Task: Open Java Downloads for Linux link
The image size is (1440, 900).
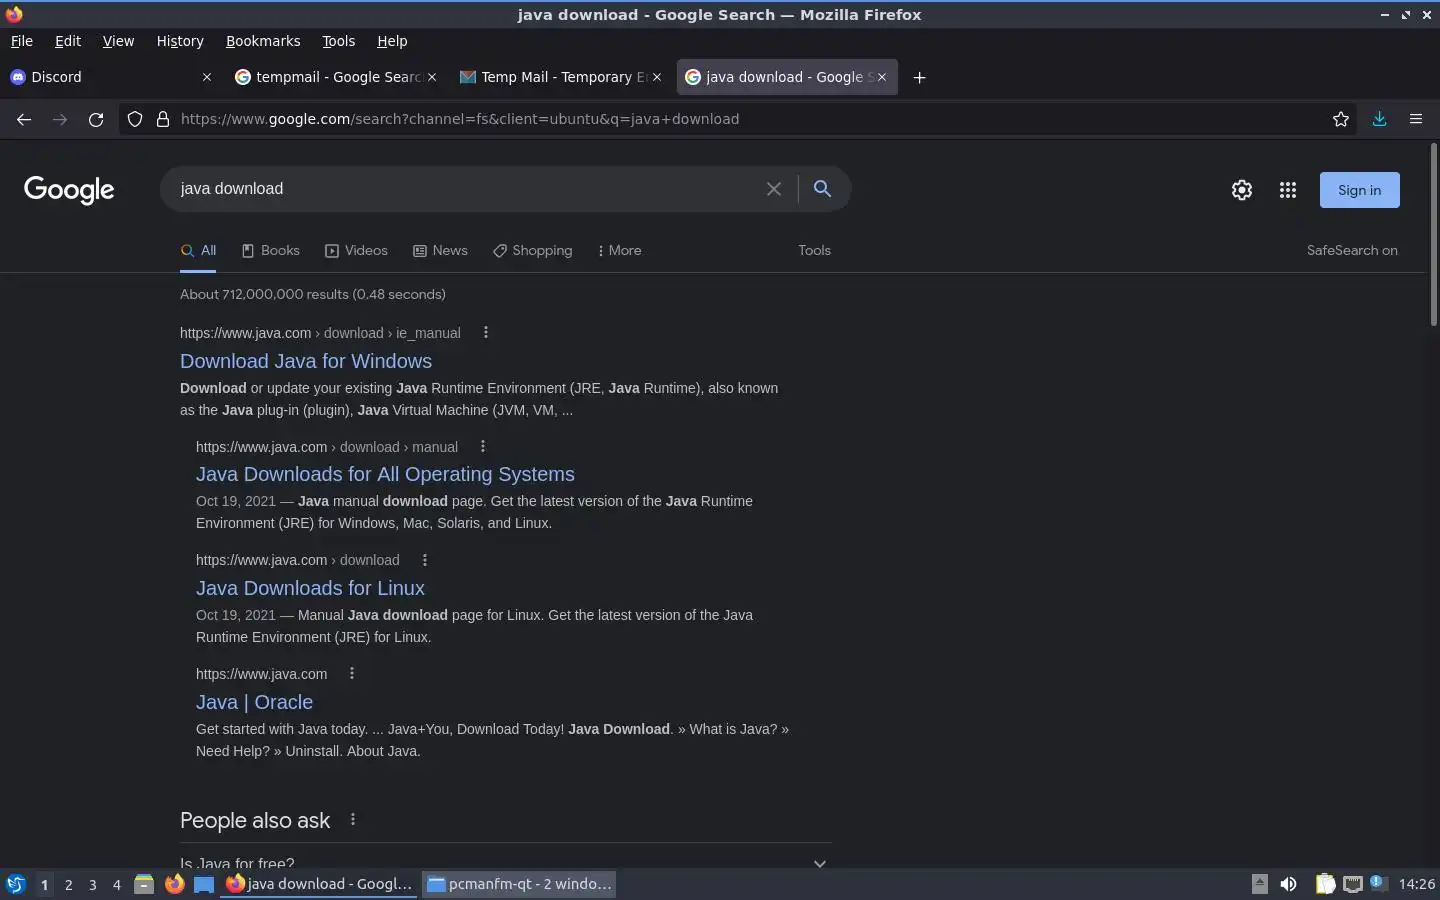Action: click(310, 588)
